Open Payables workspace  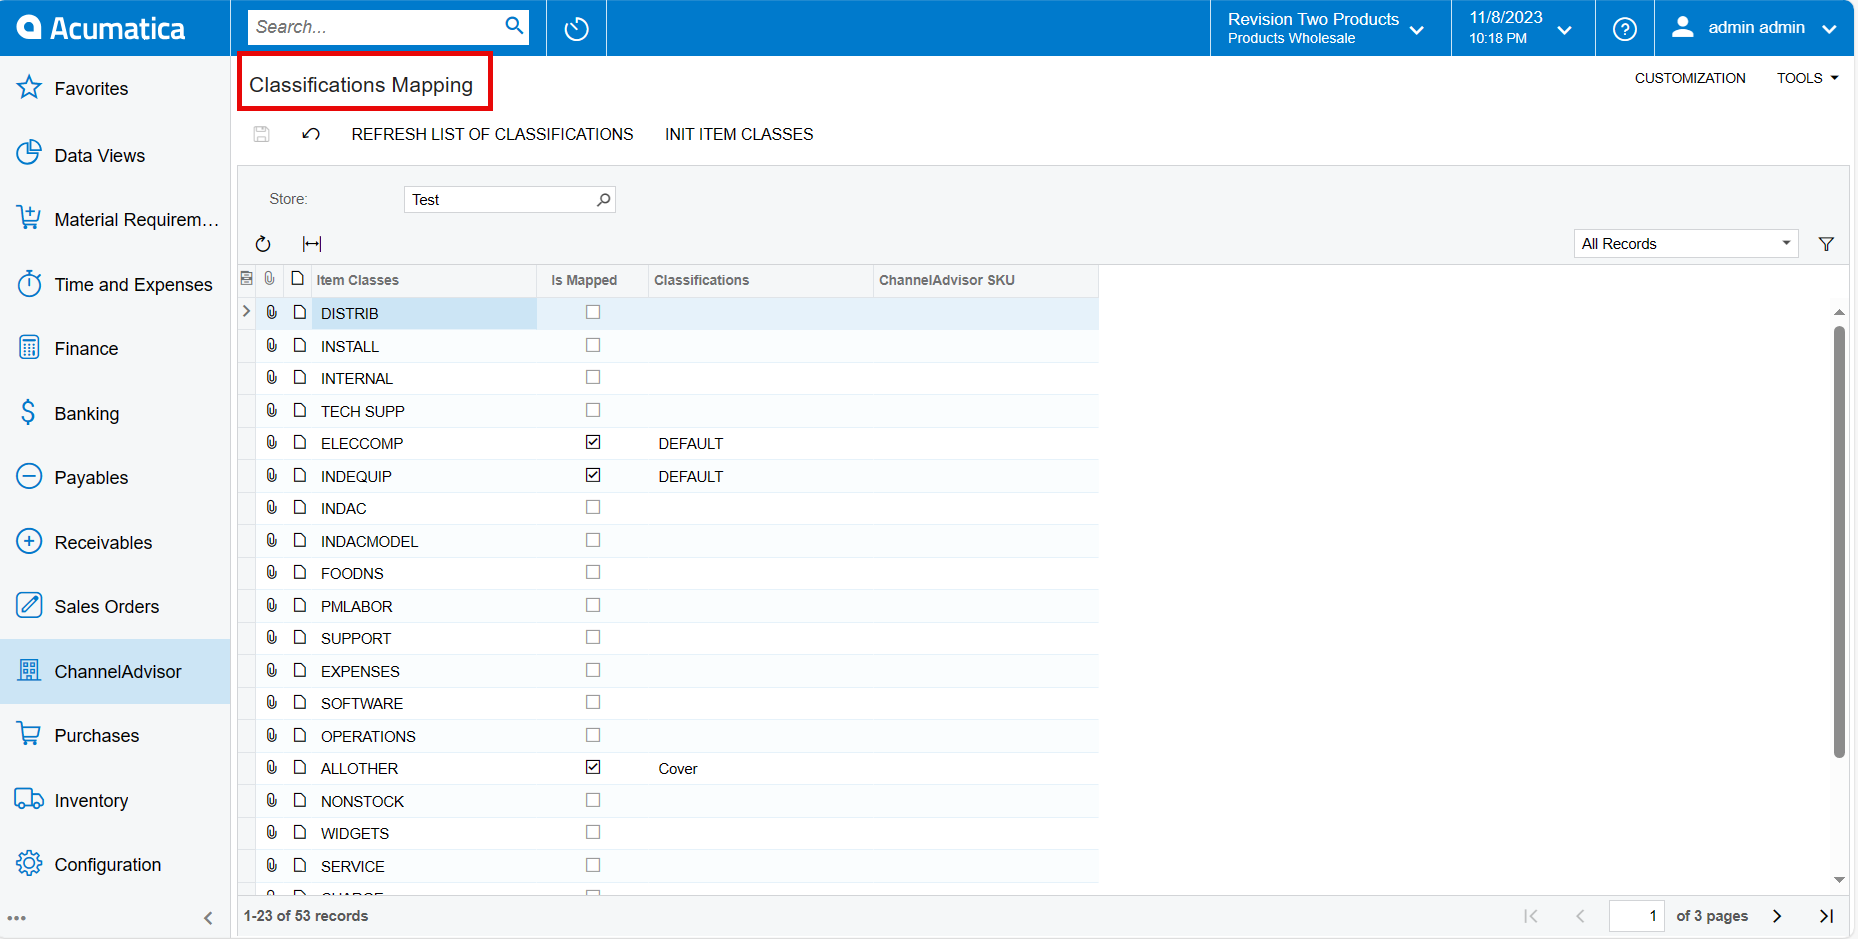[x=115, y=478]
